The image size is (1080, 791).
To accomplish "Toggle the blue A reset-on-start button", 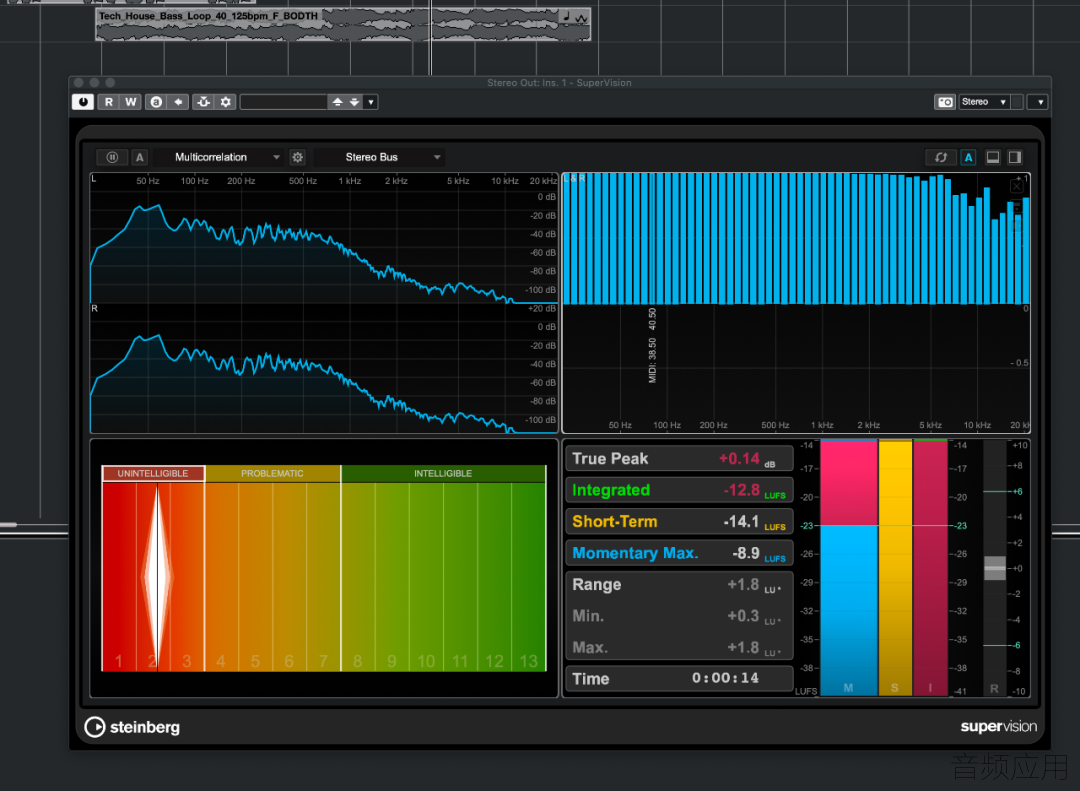I will click(968, 157).
